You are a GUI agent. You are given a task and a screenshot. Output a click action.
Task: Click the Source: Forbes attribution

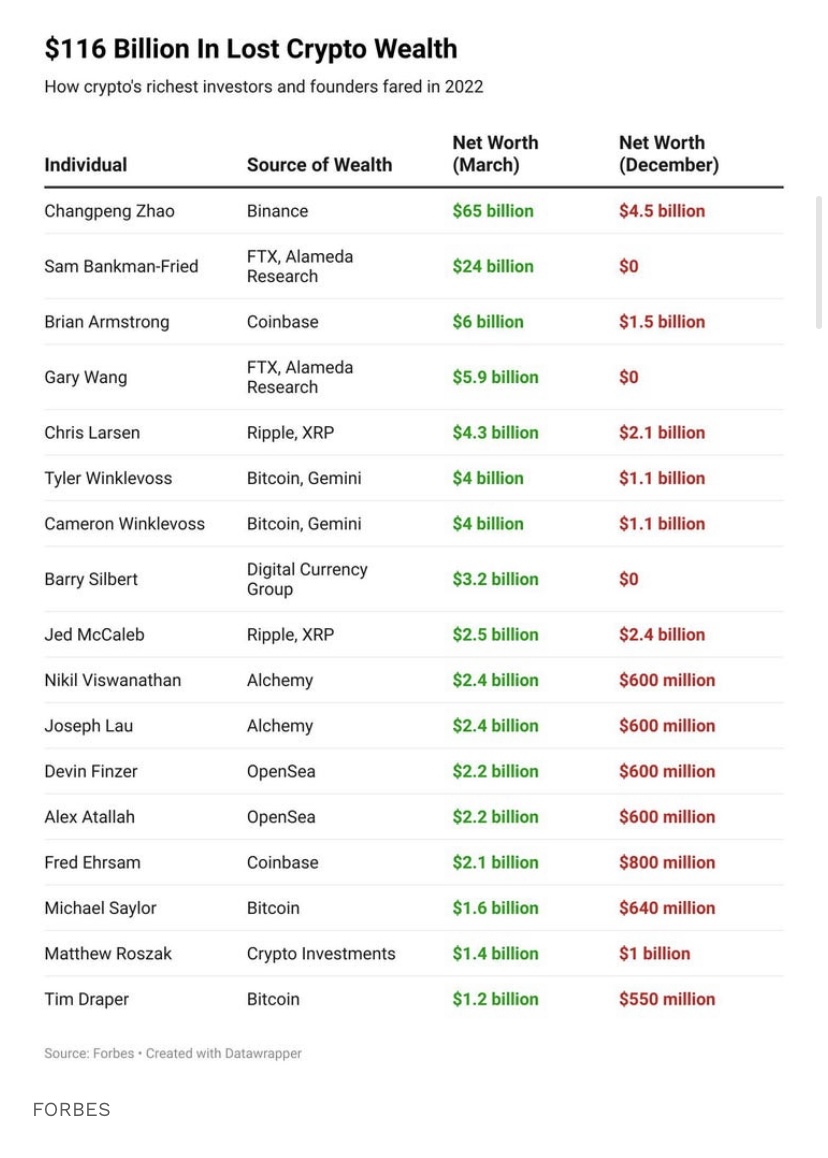coord(89,1053)
